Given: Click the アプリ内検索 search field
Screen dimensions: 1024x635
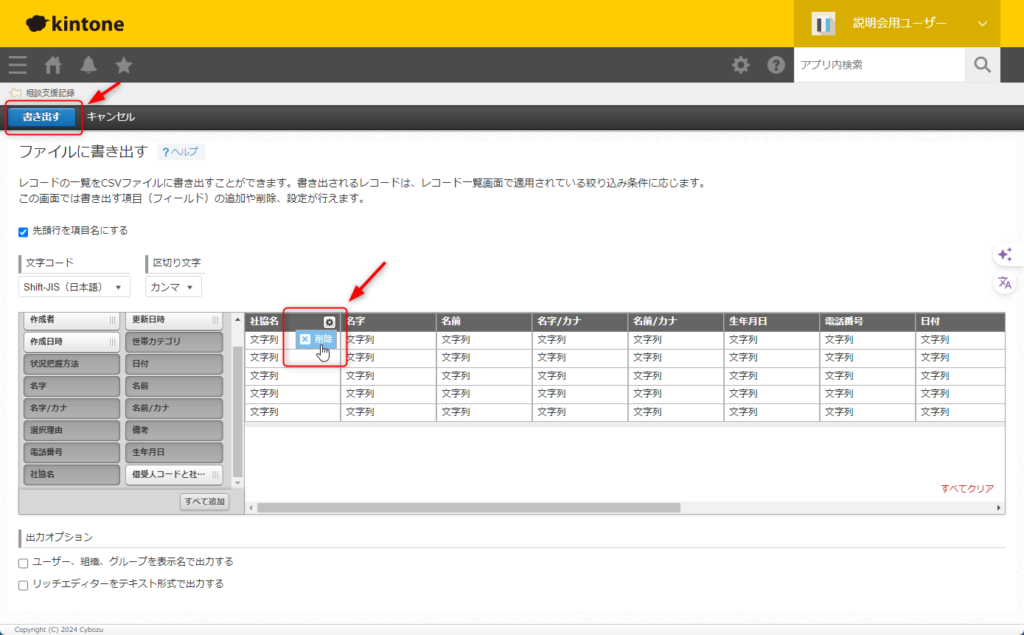Looking at the screenshot, I should [x=878, y=65].
